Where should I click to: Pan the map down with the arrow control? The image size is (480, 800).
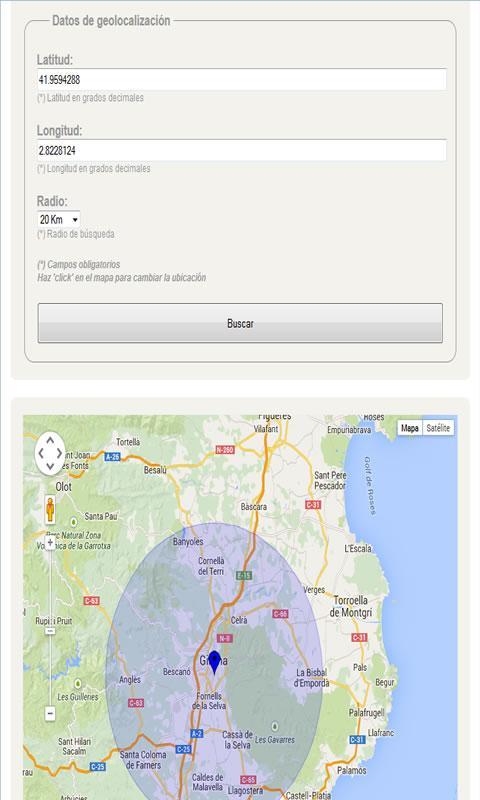pyautogui.click(x=50, y=466)
